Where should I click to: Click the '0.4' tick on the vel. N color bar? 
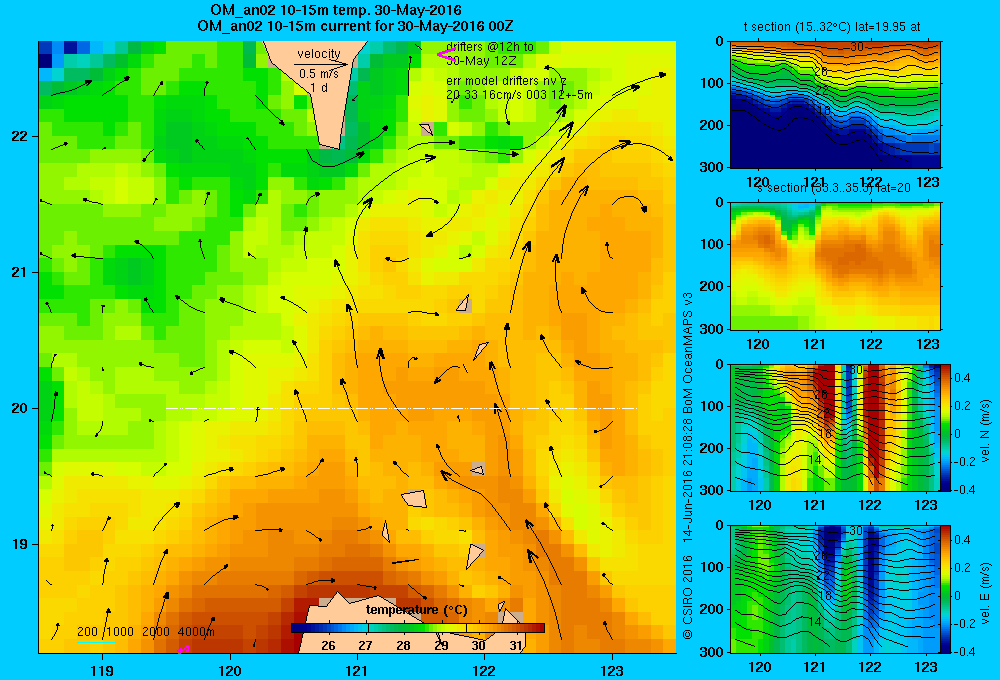[x=962, y=378]
